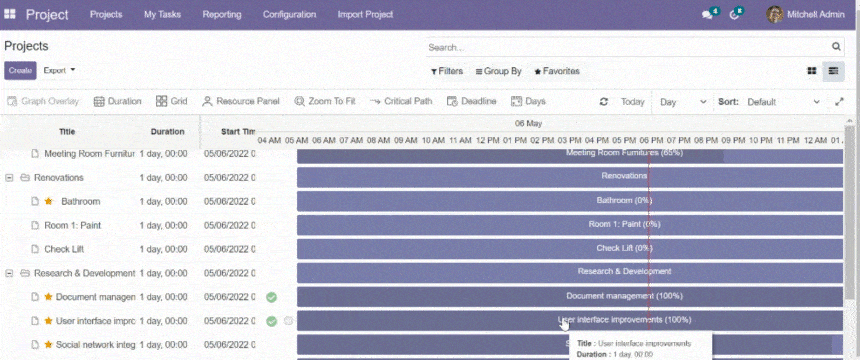This screenshot has width=860, height=360.
Task: Click the Title column header
Action: (x=67, y=132)
